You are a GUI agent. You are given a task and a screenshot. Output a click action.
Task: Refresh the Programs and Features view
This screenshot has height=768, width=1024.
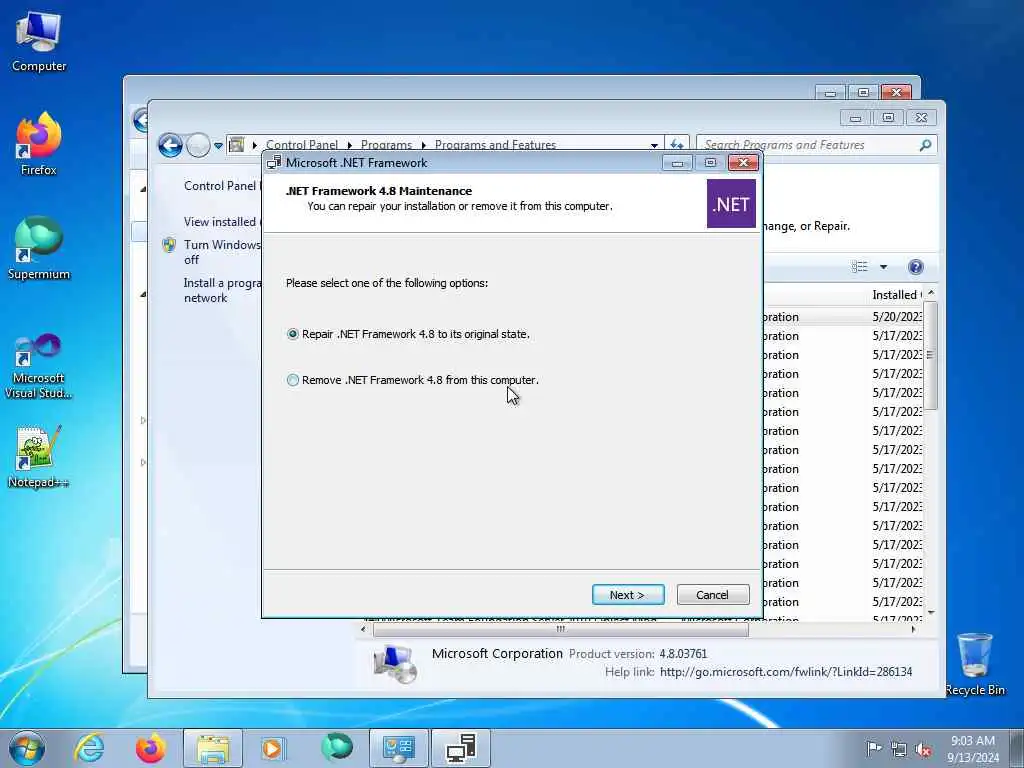coord(677,144)
